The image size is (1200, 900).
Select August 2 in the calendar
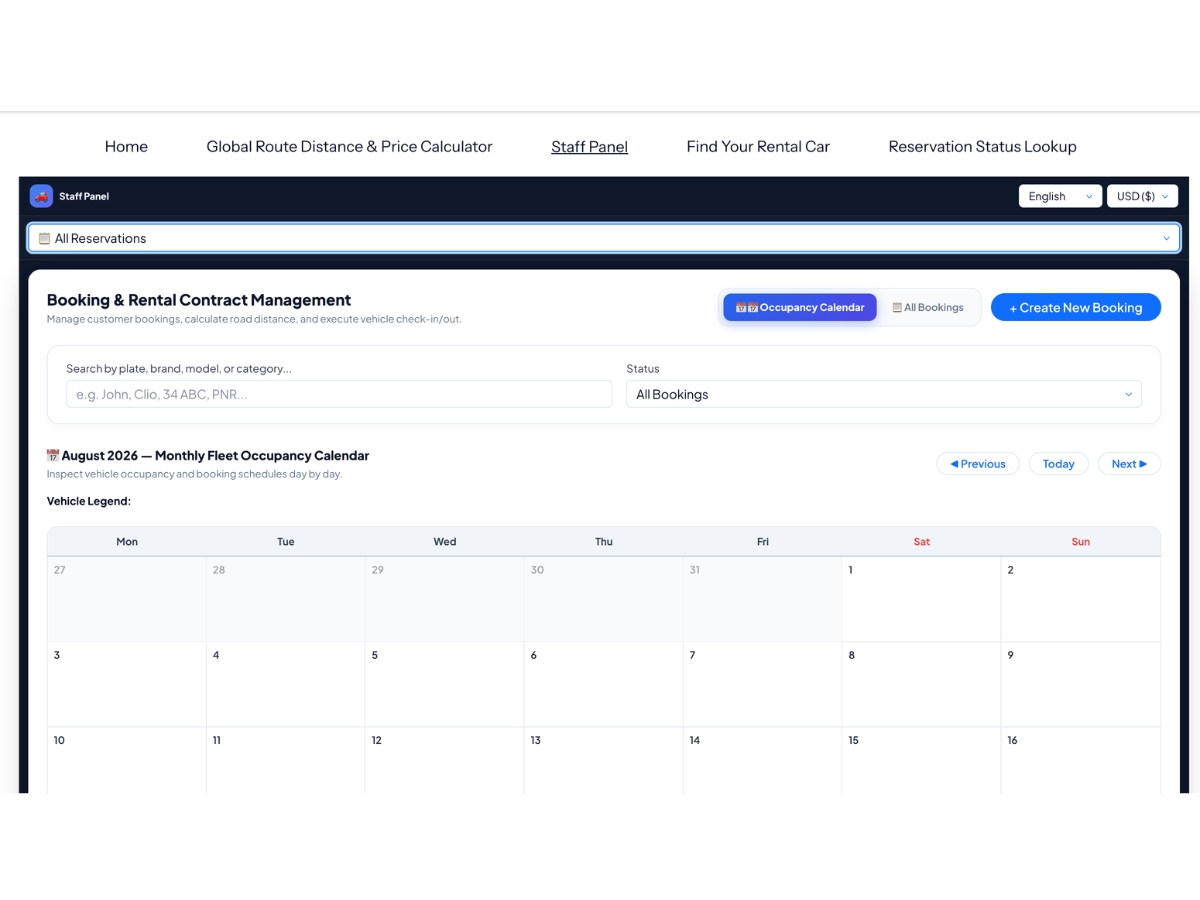coord(1081,599)
